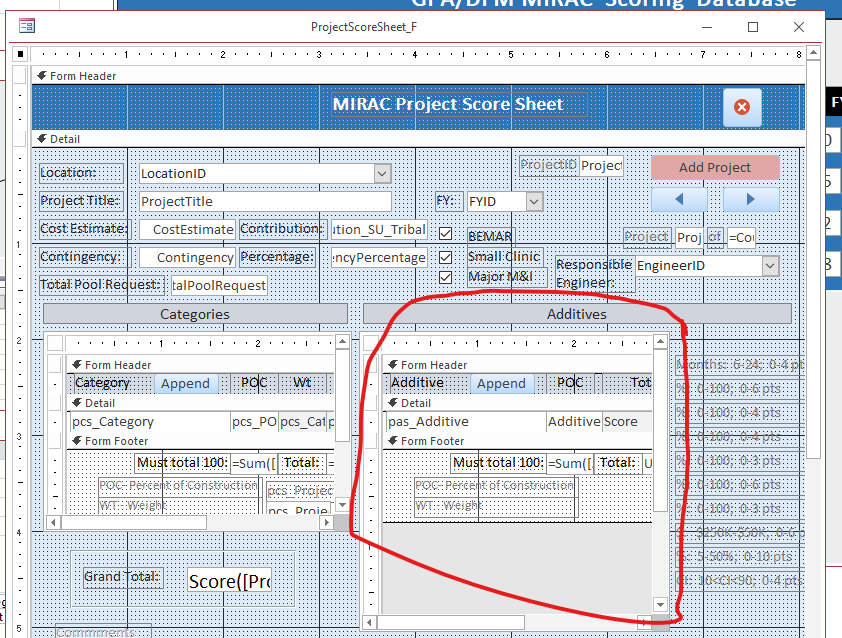Viewport: 842px width, 638px height.
Task: Select the Months: 6-24; 0-4 pts hint label
Action: coord(740,365)
